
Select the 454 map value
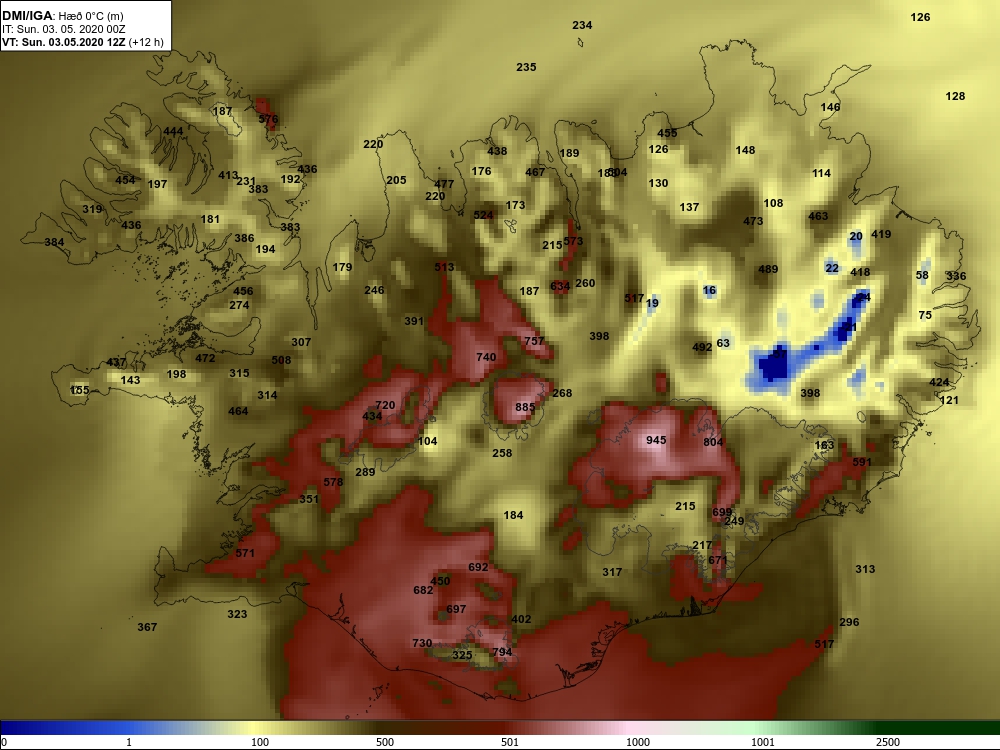[125, 180]
